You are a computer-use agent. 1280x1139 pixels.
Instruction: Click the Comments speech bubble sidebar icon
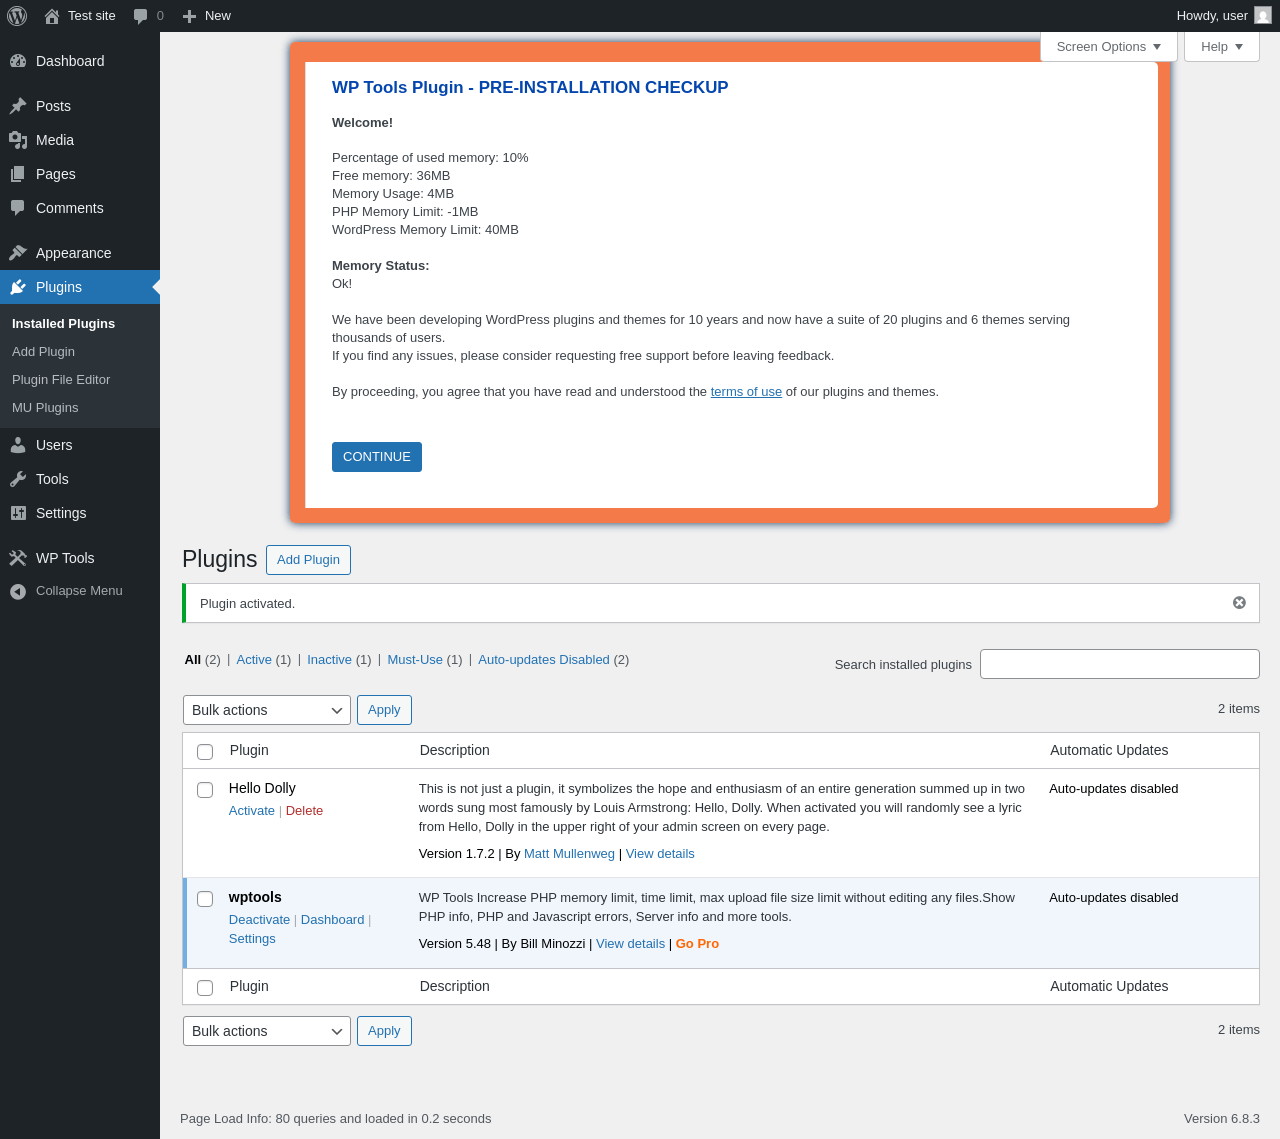click(x=18, y=208)
